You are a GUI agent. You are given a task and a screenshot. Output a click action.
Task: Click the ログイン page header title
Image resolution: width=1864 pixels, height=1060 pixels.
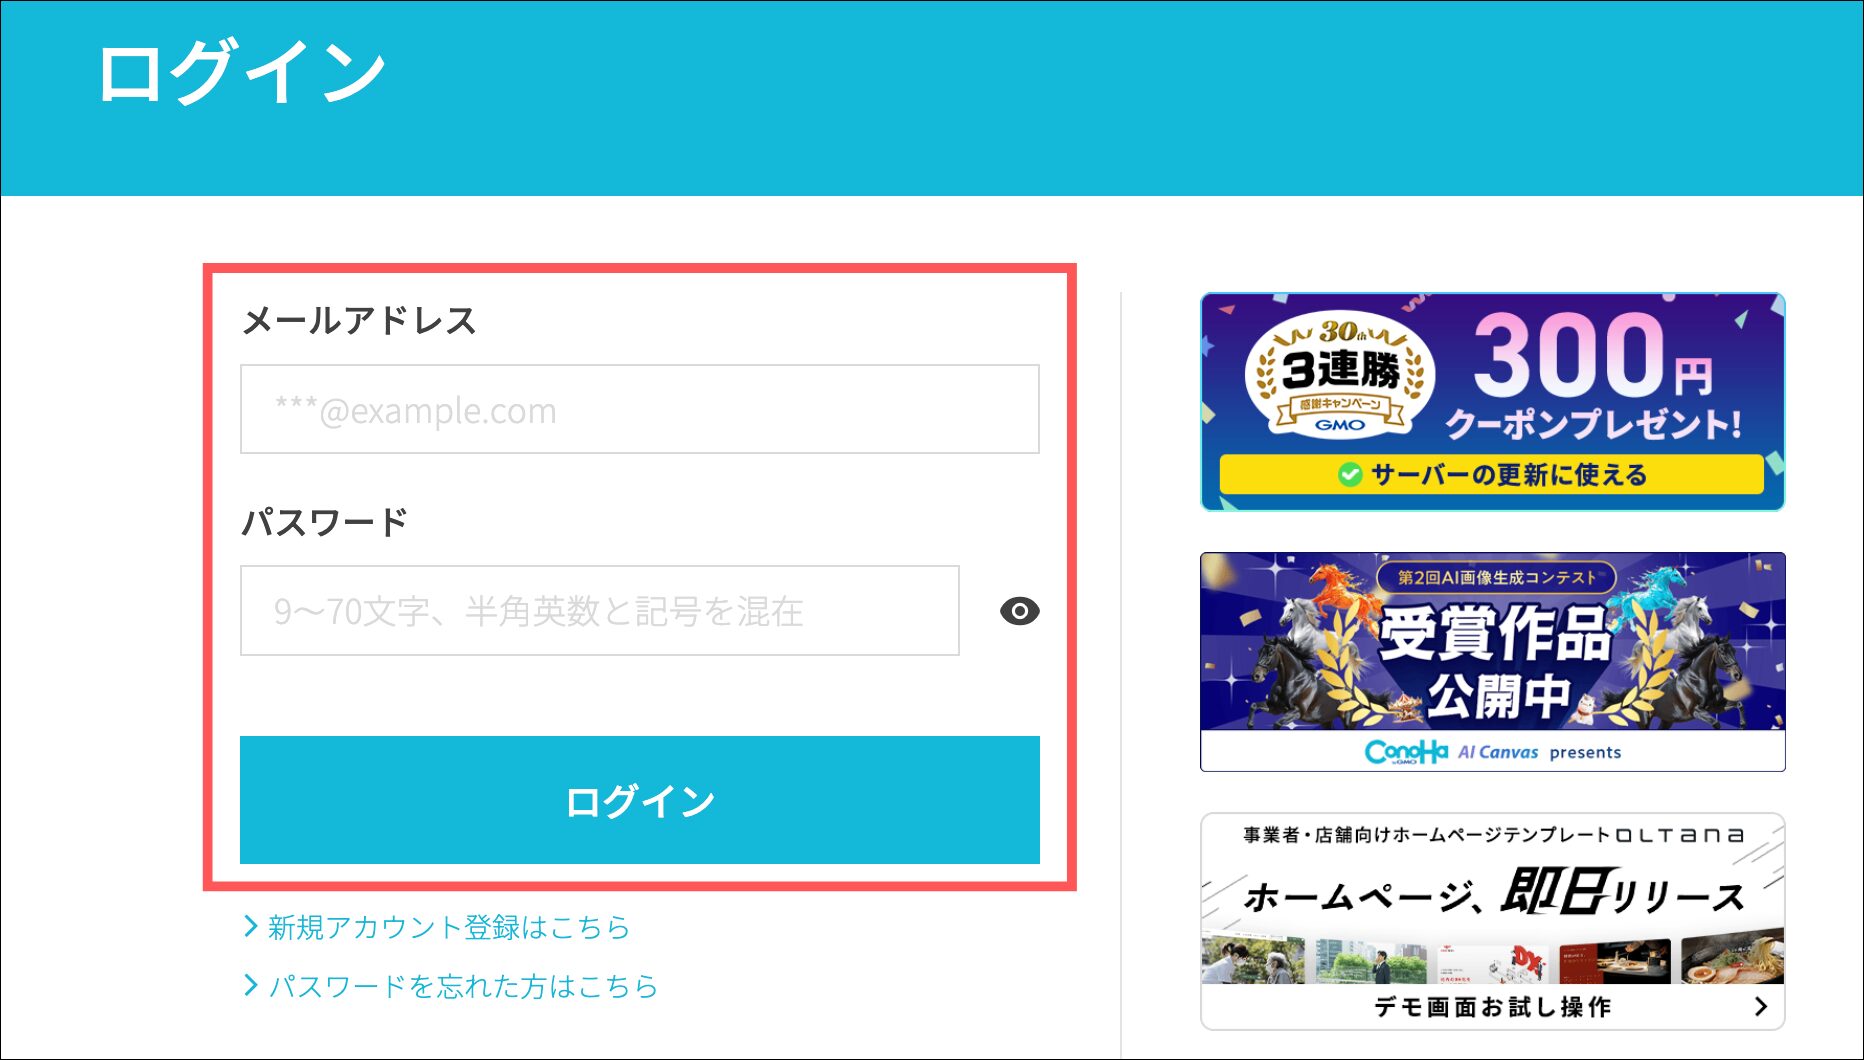pyautogui.click(x=241, y=72)
